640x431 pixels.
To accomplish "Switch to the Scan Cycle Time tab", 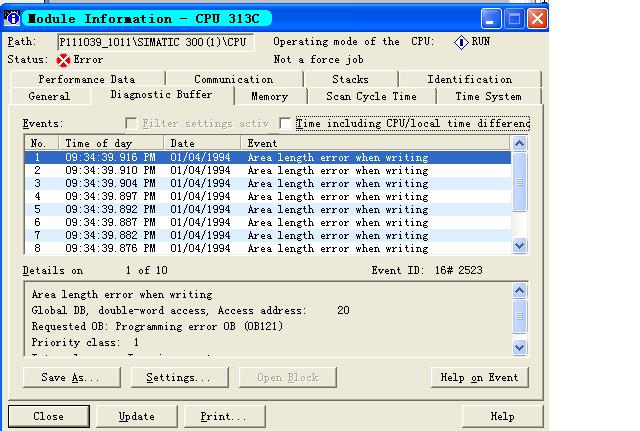I will click(x=371, y=96).
